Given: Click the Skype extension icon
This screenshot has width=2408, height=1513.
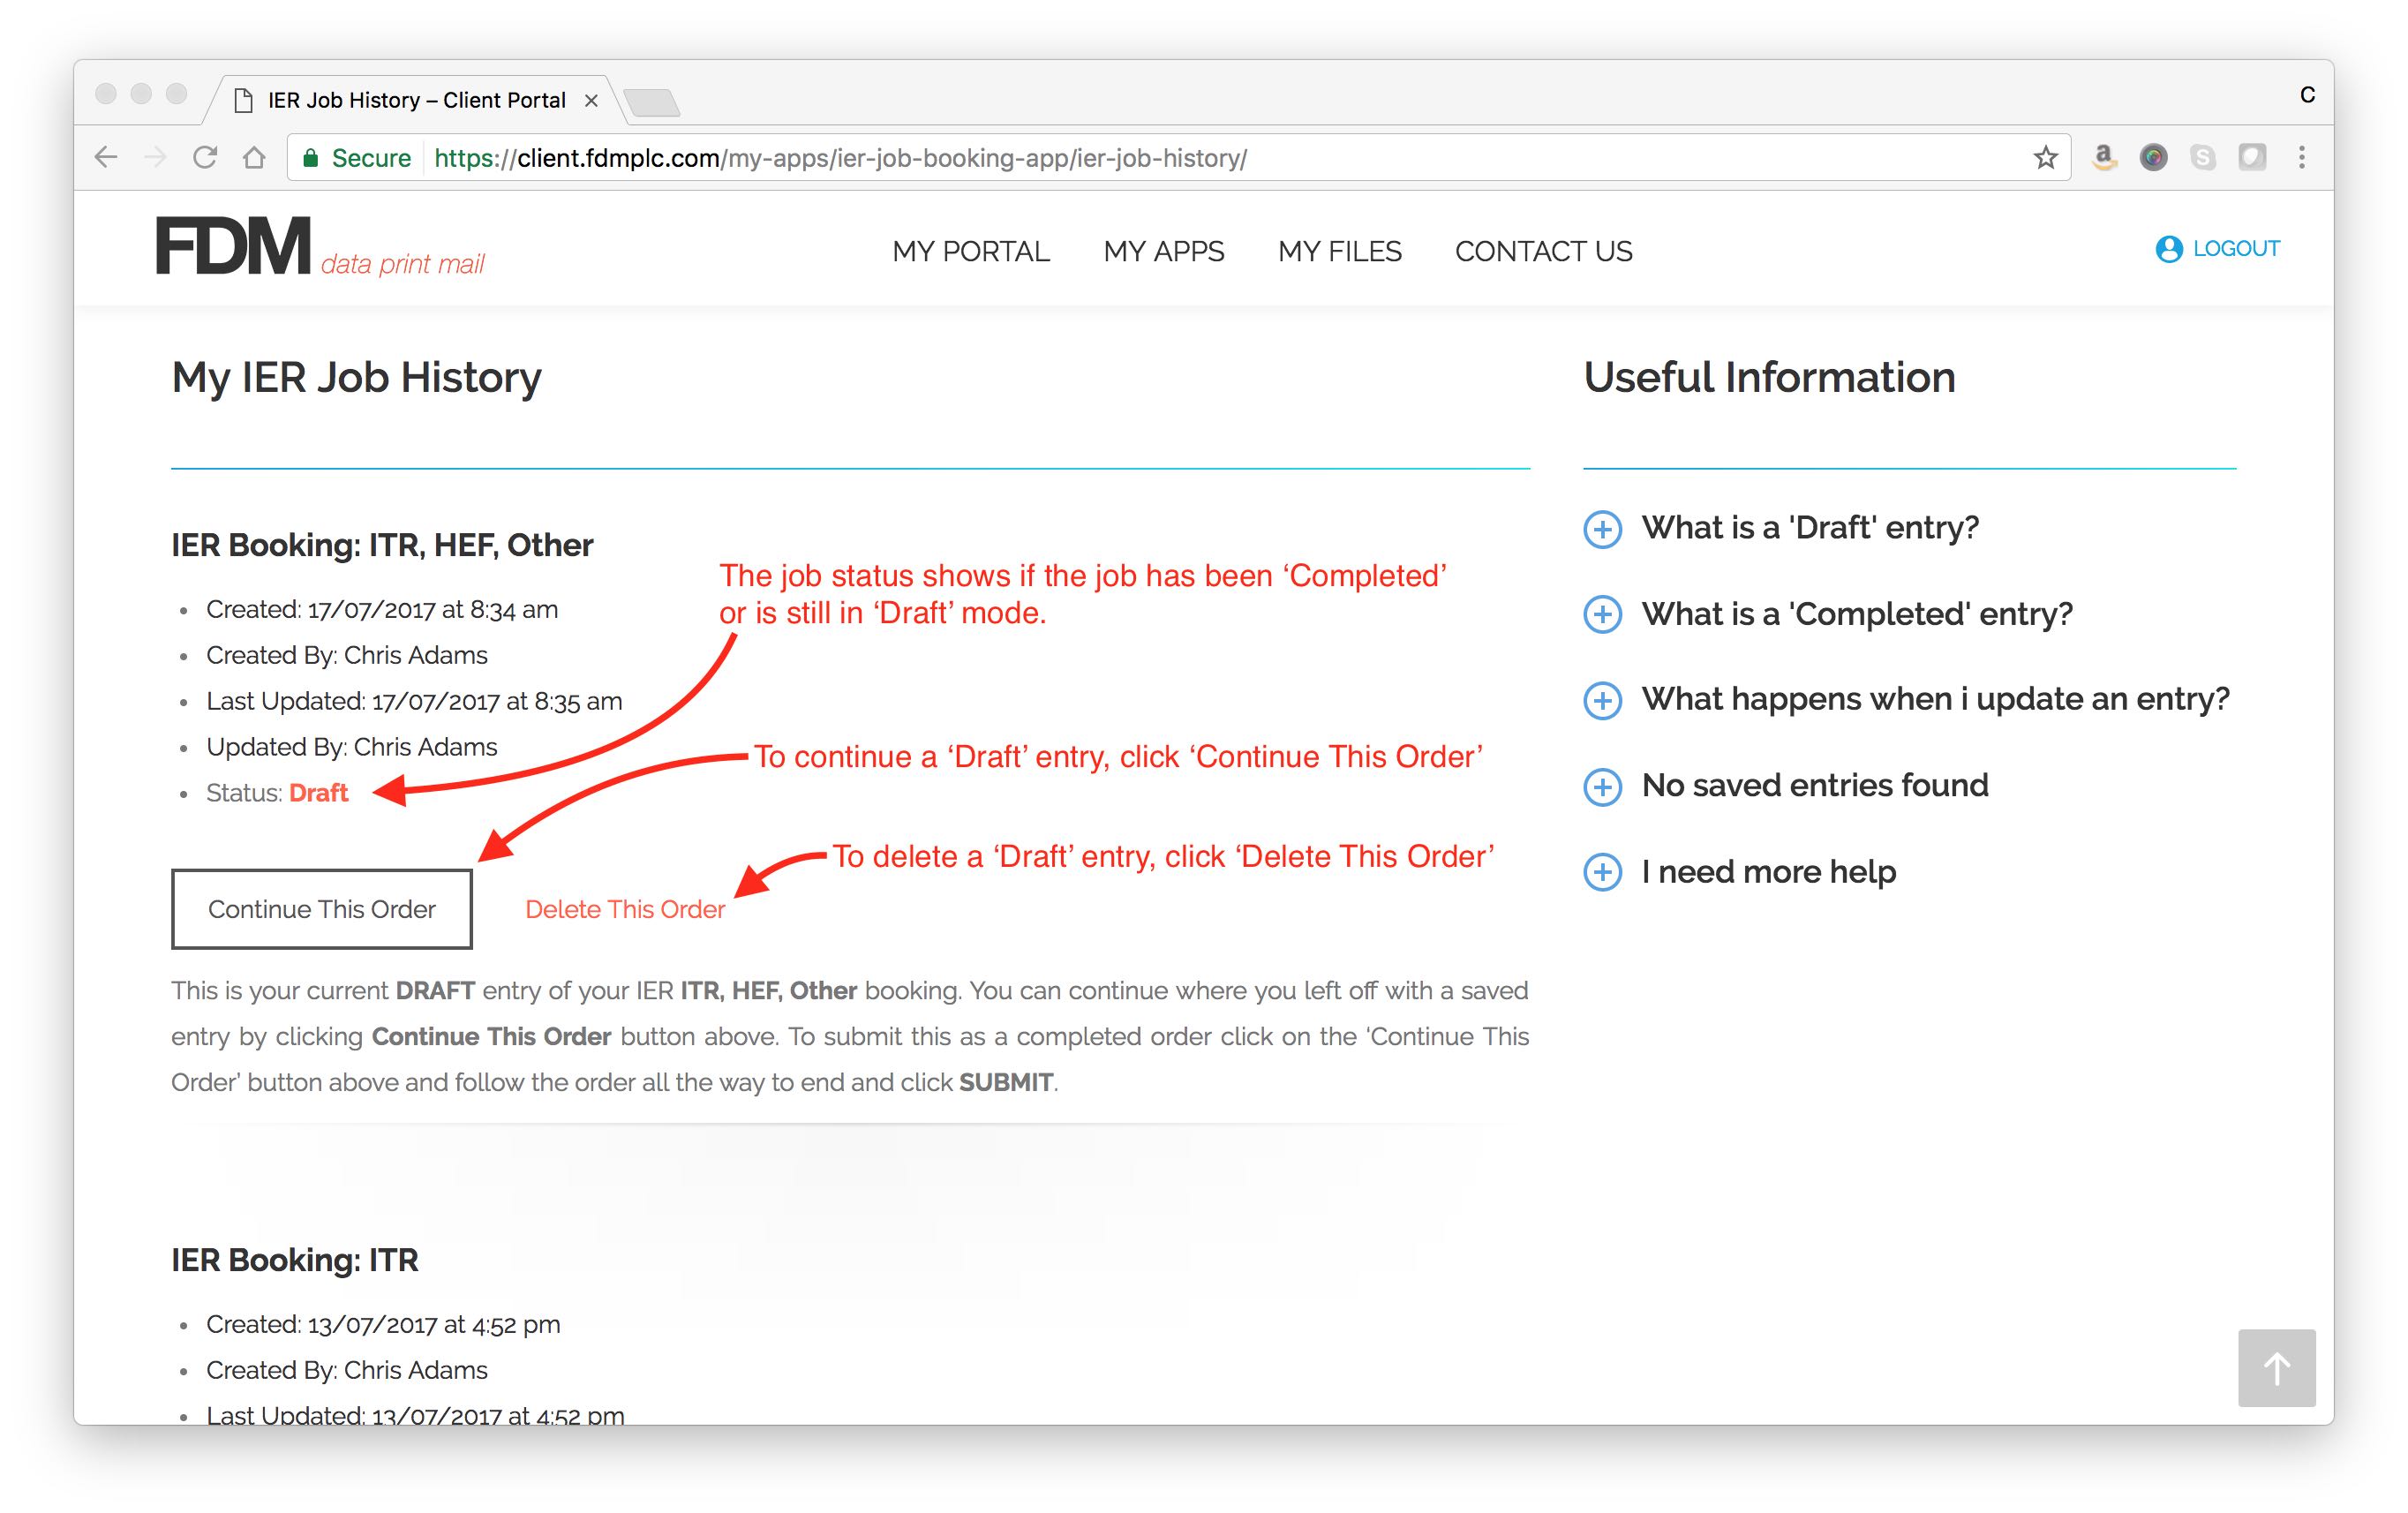Looking at the screenshot, I should click(2203, 157).
